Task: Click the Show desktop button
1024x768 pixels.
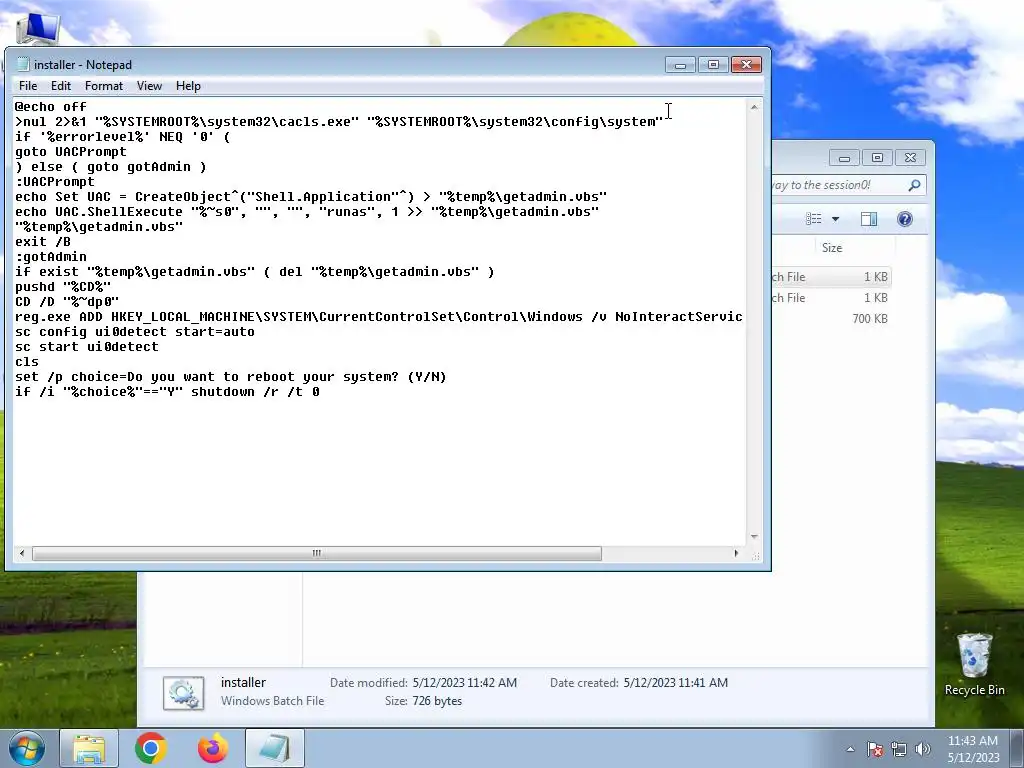Action: pyautogui.click(x=1019, y=748)
